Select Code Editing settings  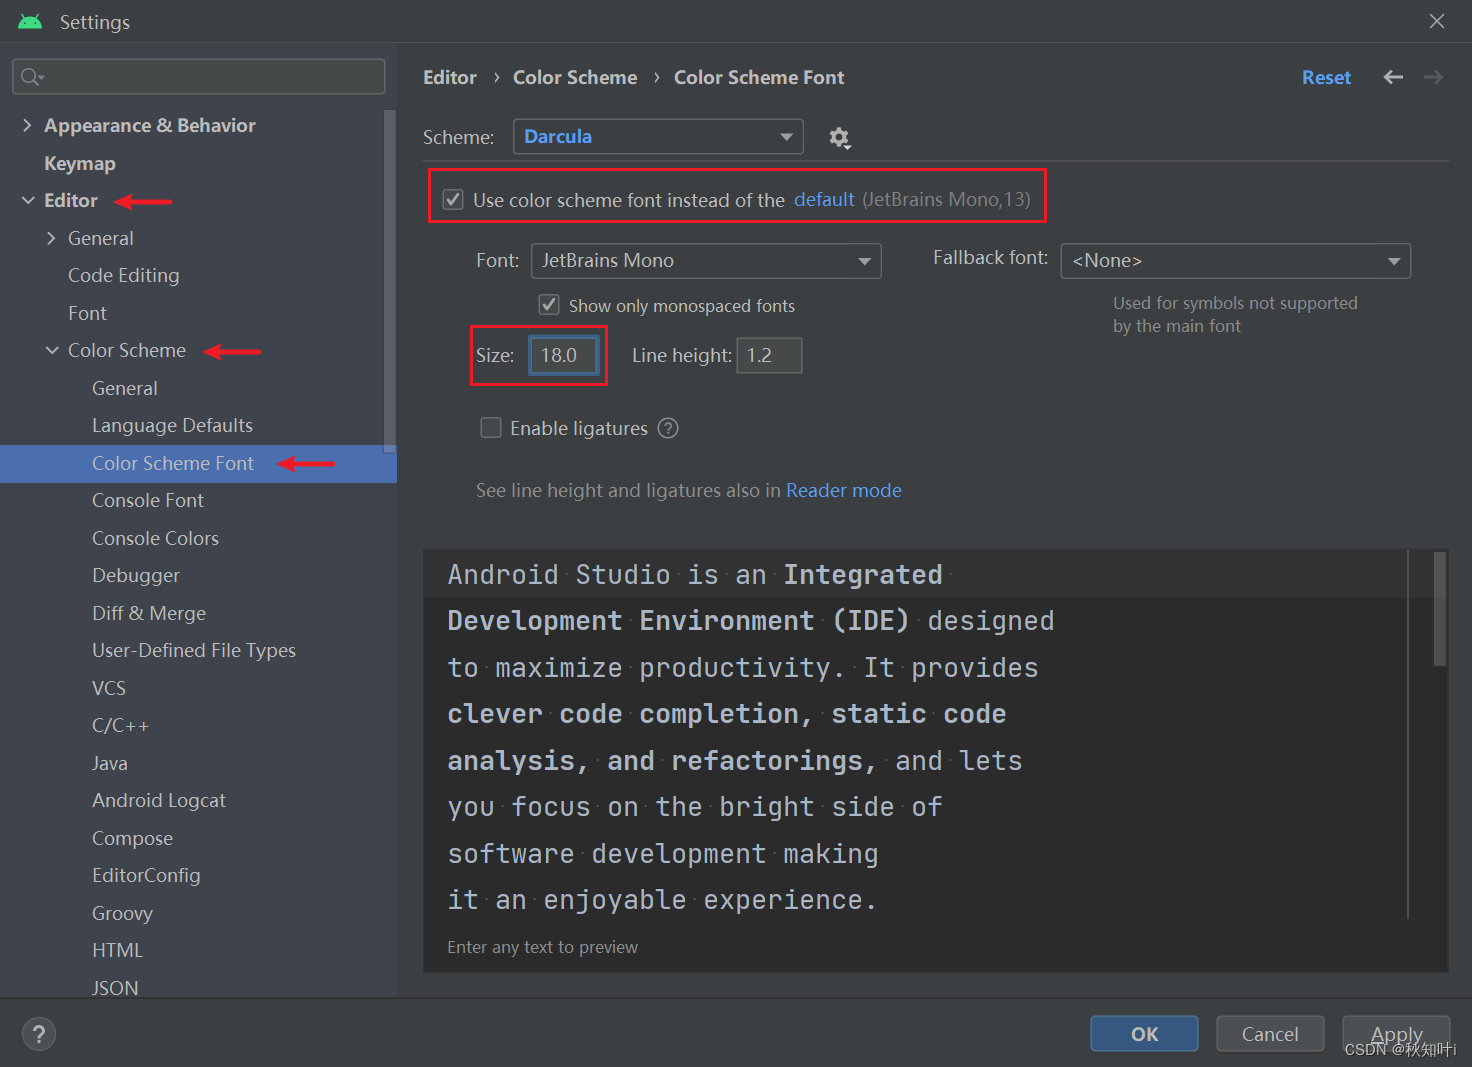124,275
